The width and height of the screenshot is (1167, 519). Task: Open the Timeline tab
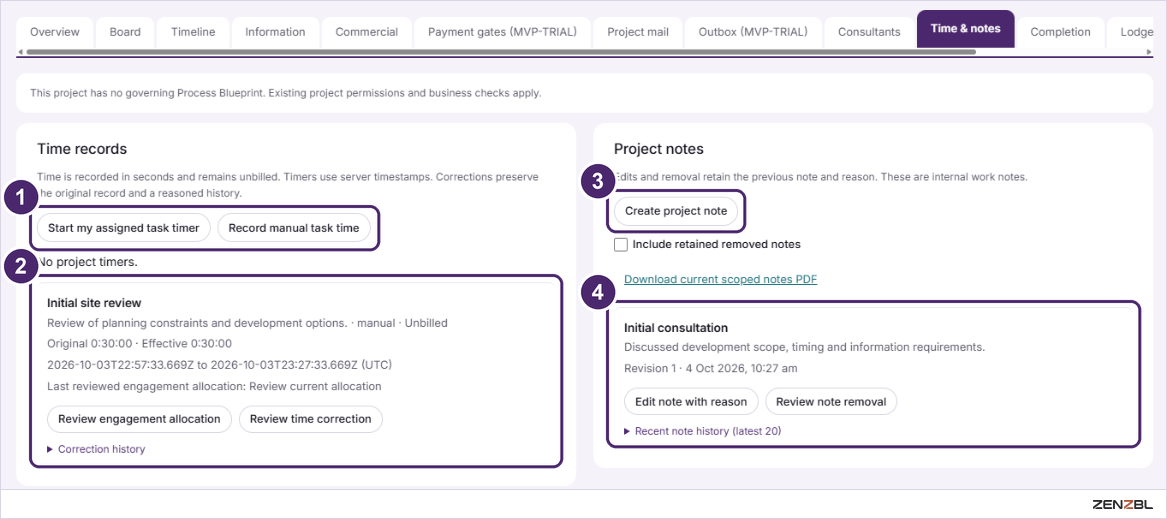click(193, 32)
